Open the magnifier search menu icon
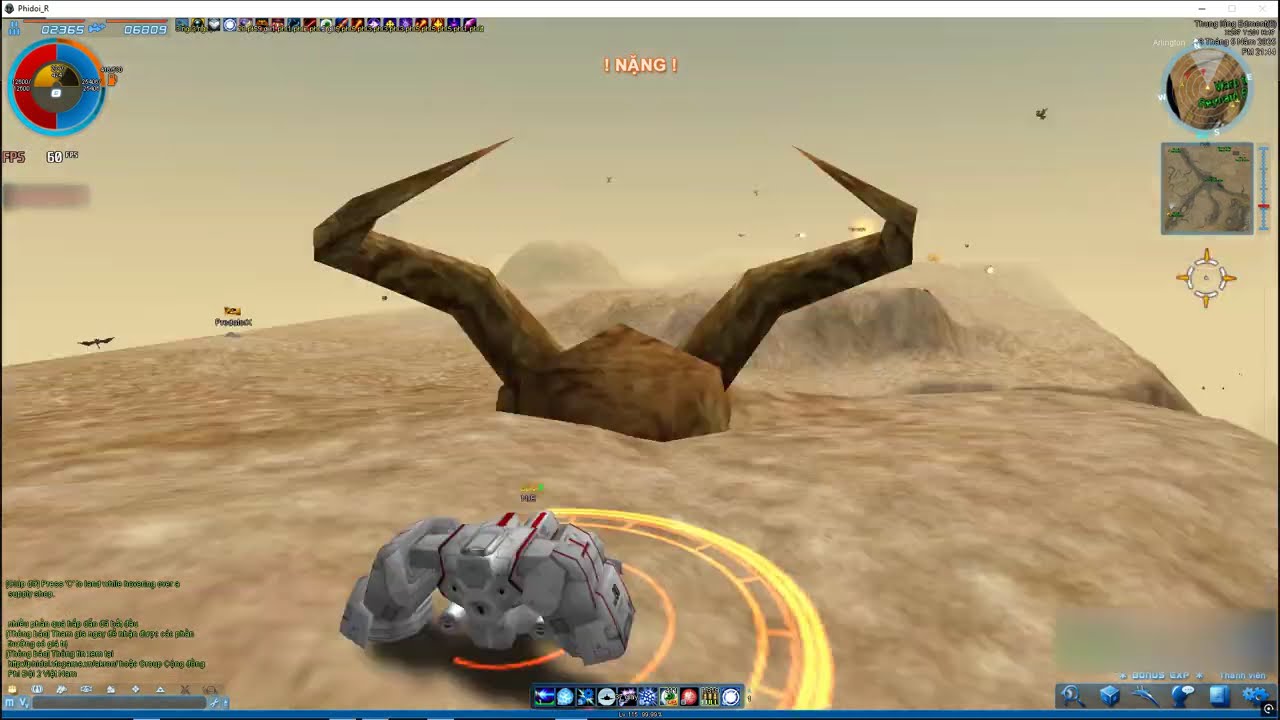Screen dimensions: 1280x720 pyautogui.click(x=1071, y=695)
